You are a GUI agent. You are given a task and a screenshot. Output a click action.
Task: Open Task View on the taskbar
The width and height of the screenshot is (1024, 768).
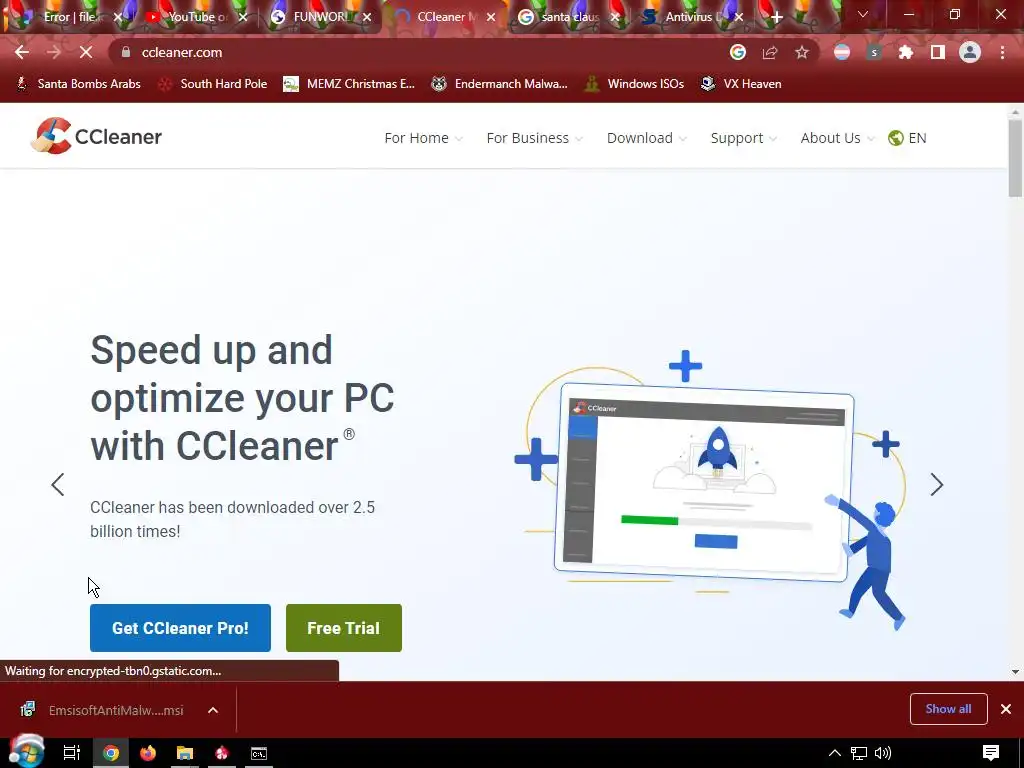click(72, 753)
